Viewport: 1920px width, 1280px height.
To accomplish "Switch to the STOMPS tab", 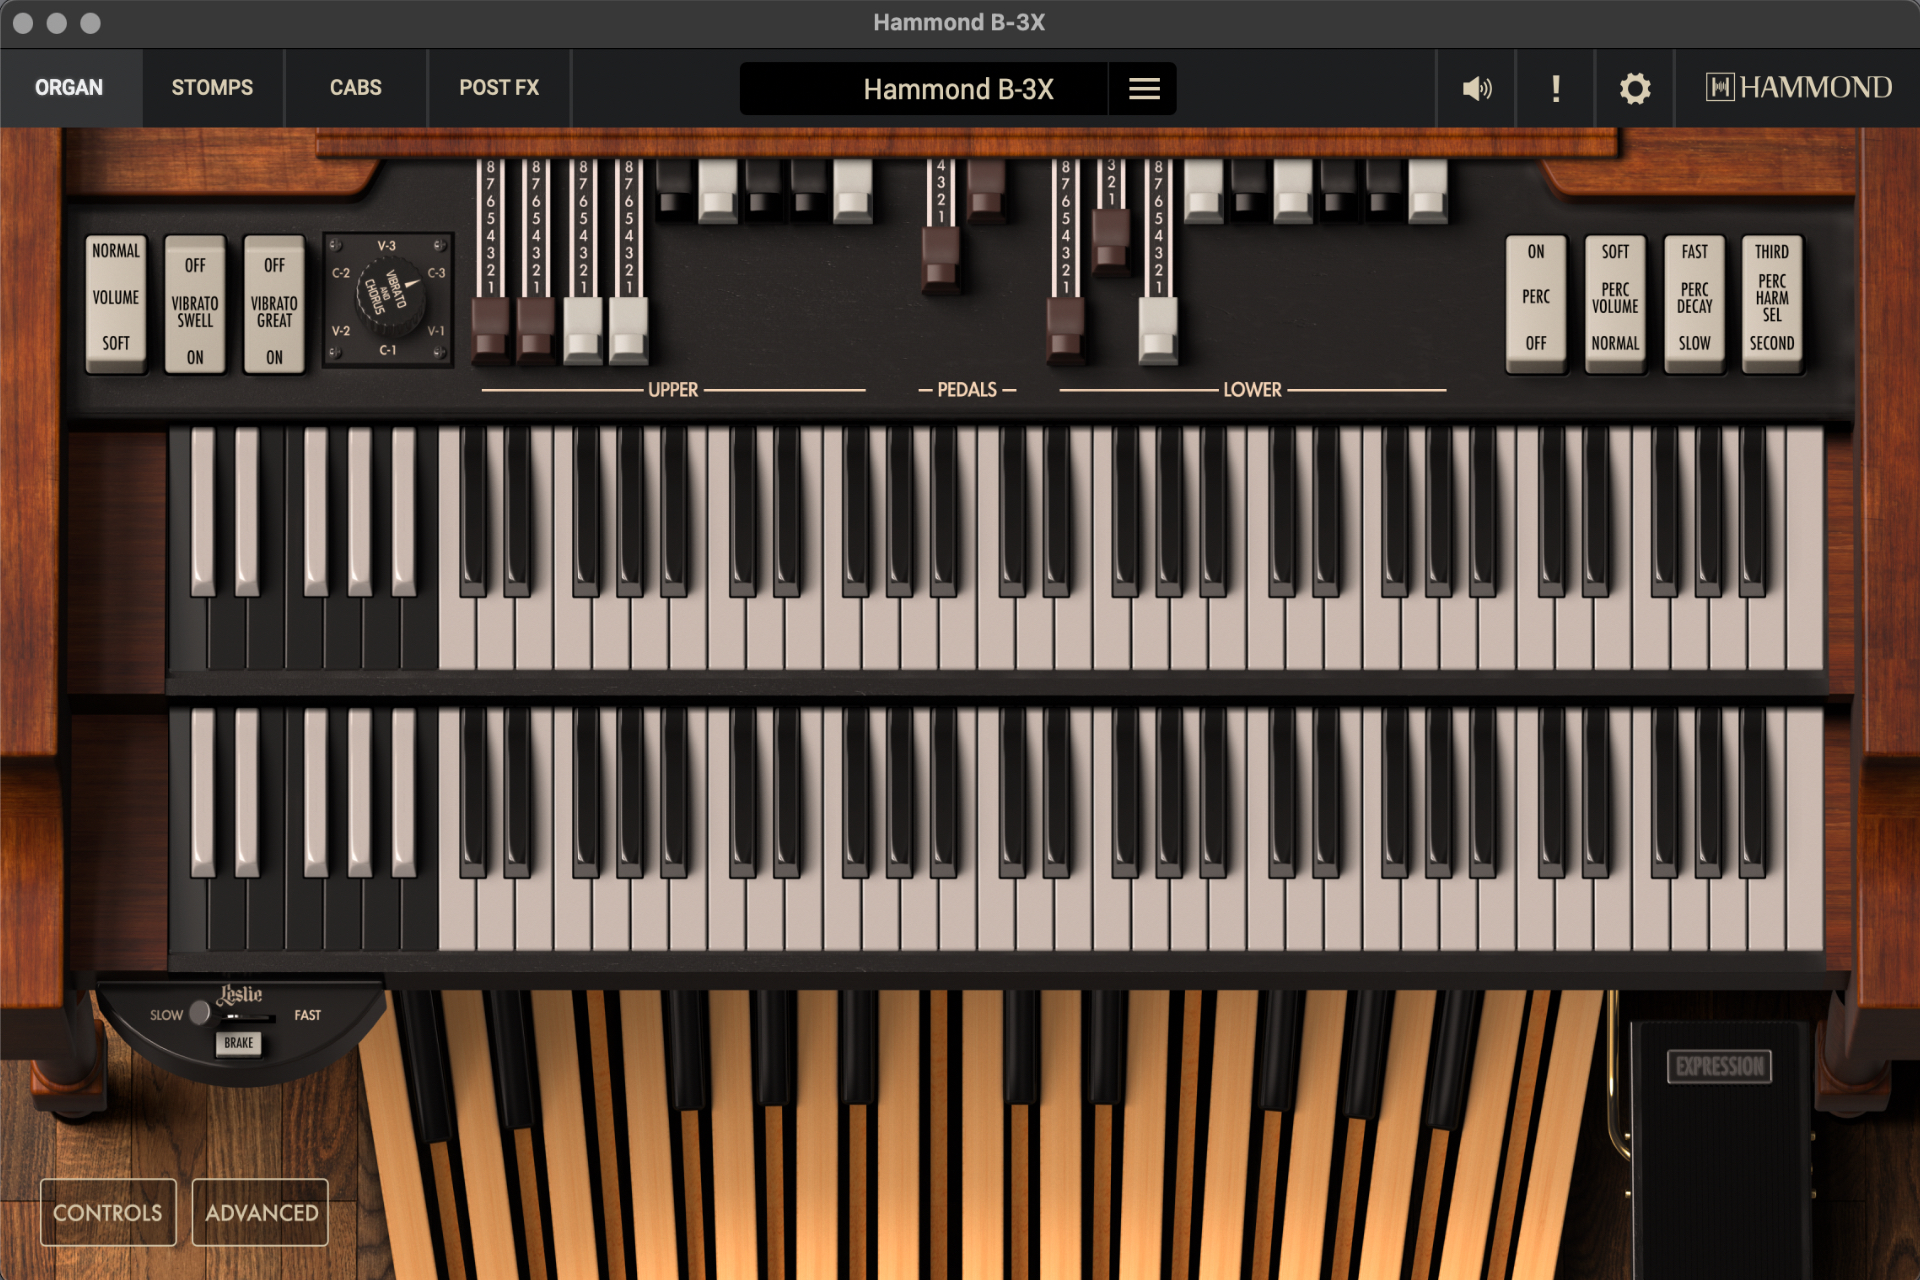I will (x=212, y=88).
